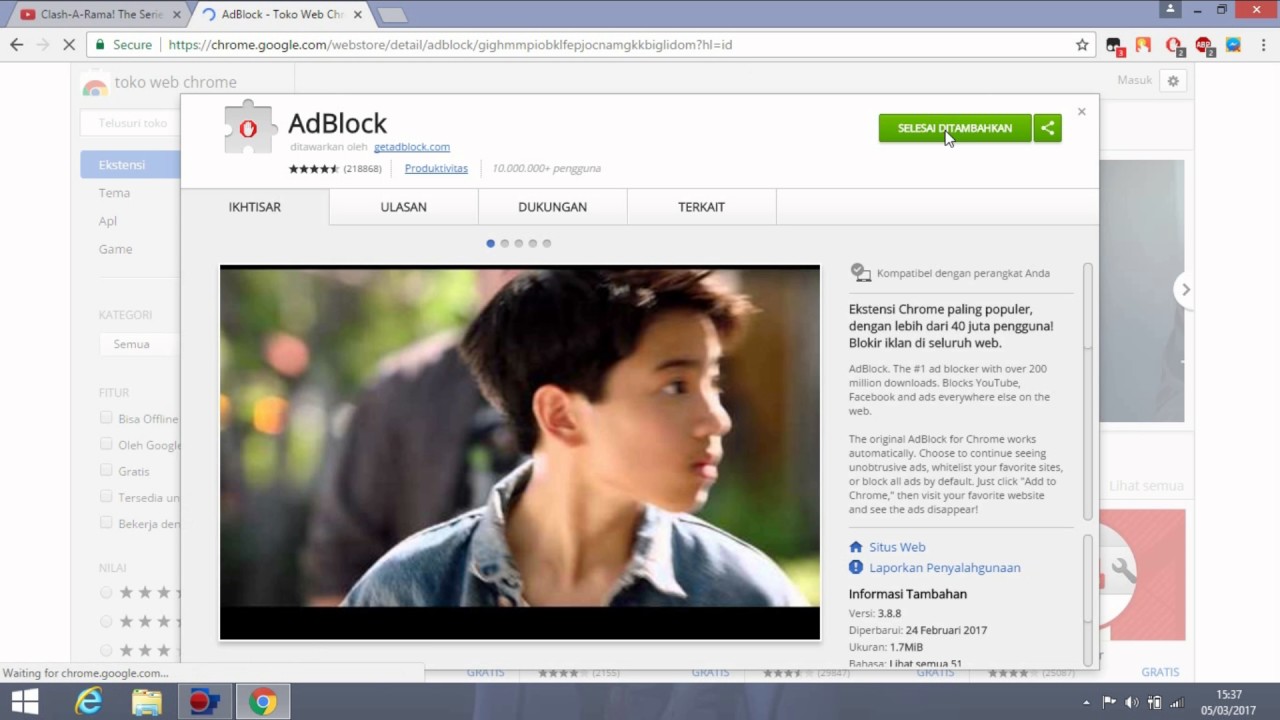Select the third carousel dot
The width and height of the screenshot is (1280, 720).
click(x=518, y=243)
